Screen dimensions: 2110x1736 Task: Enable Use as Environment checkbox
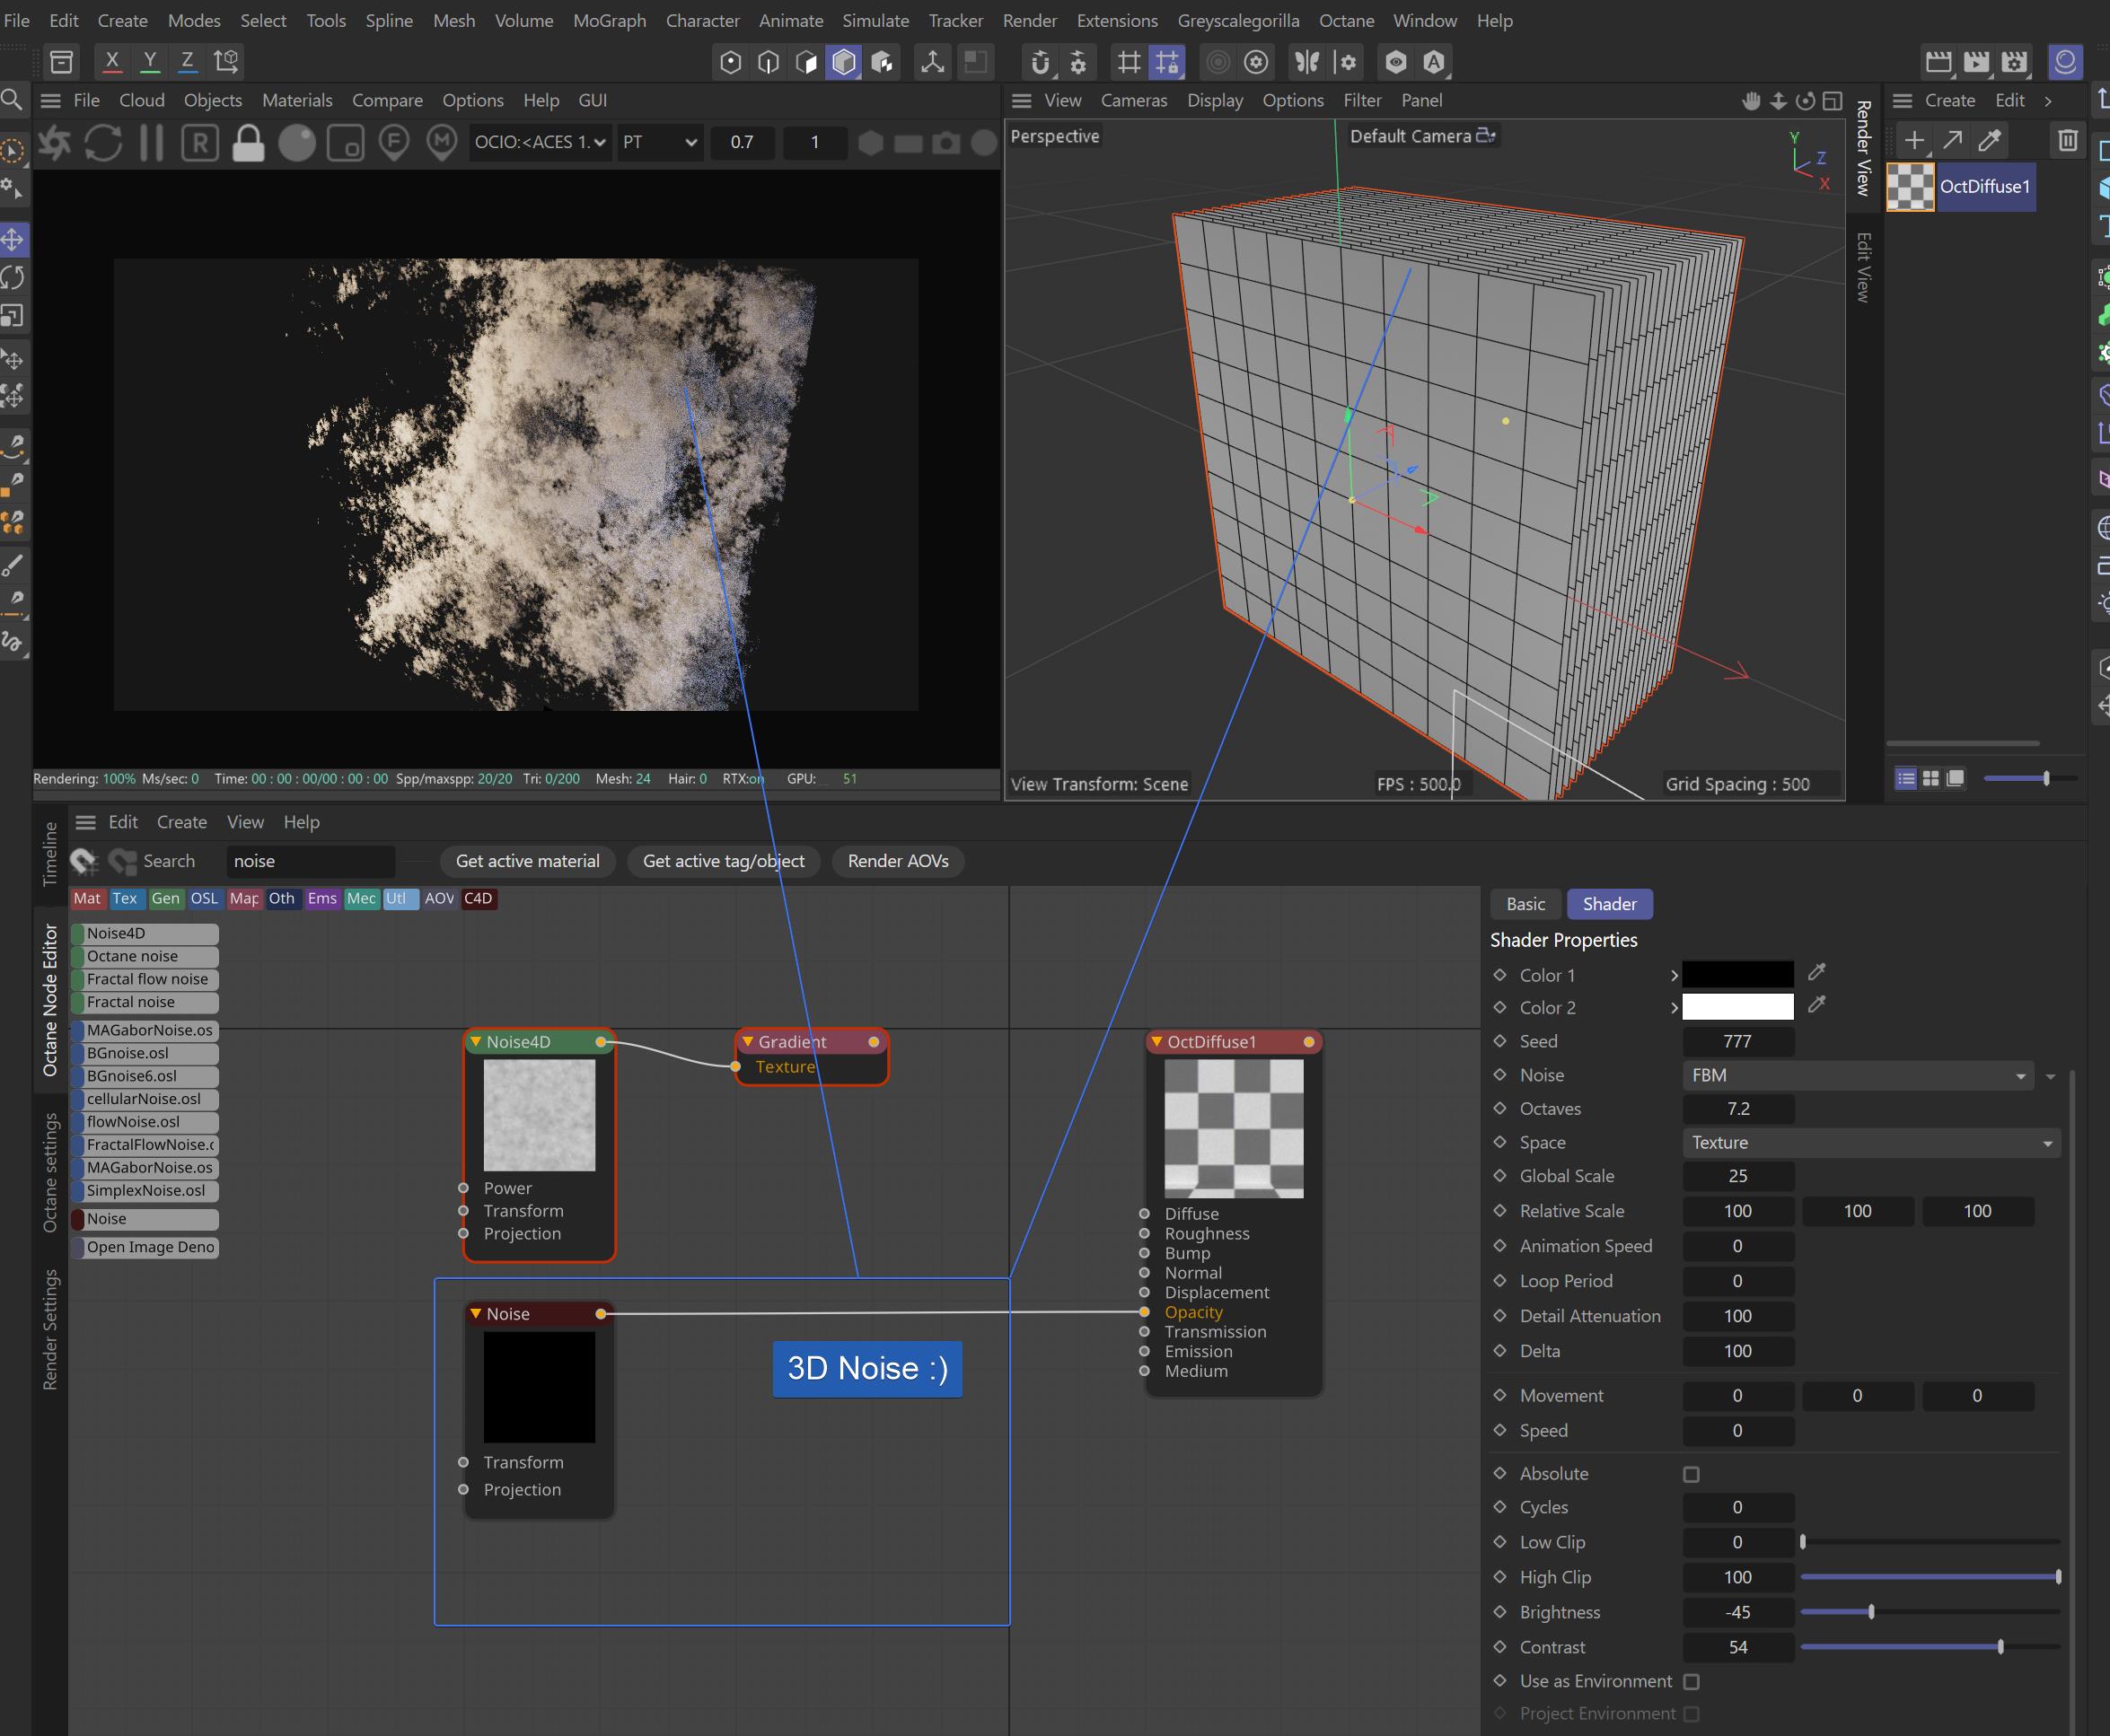[1691, 1682]
